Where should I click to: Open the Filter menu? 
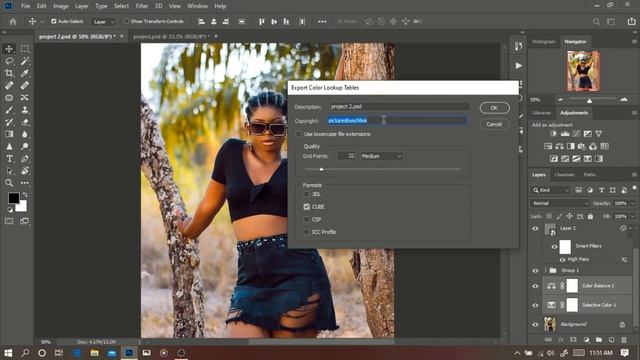pyautogui.click(x=142, y=6)
